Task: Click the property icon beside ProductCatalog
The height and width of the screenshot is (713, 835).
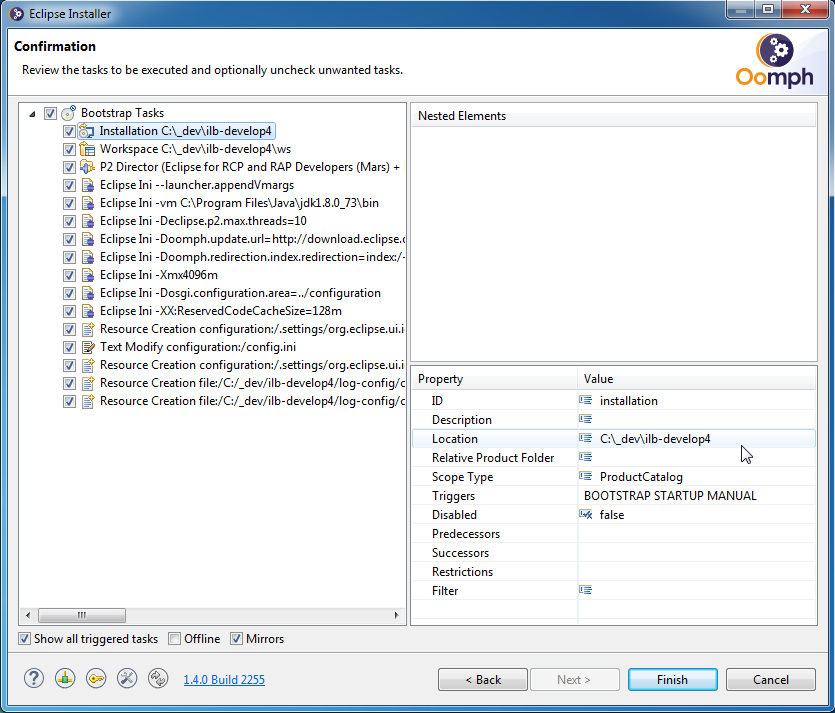Action: (x=586, y=476)
